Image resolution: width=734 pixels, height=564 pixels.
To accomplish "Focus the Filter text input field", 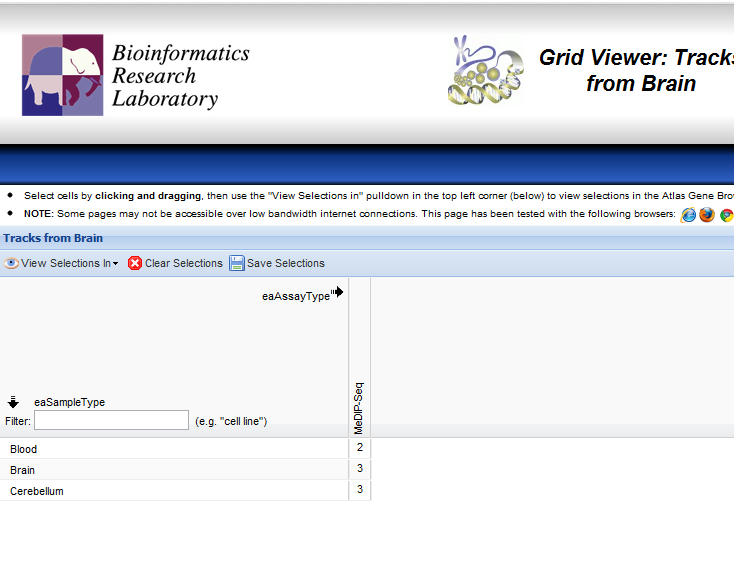I will (111, 420).
